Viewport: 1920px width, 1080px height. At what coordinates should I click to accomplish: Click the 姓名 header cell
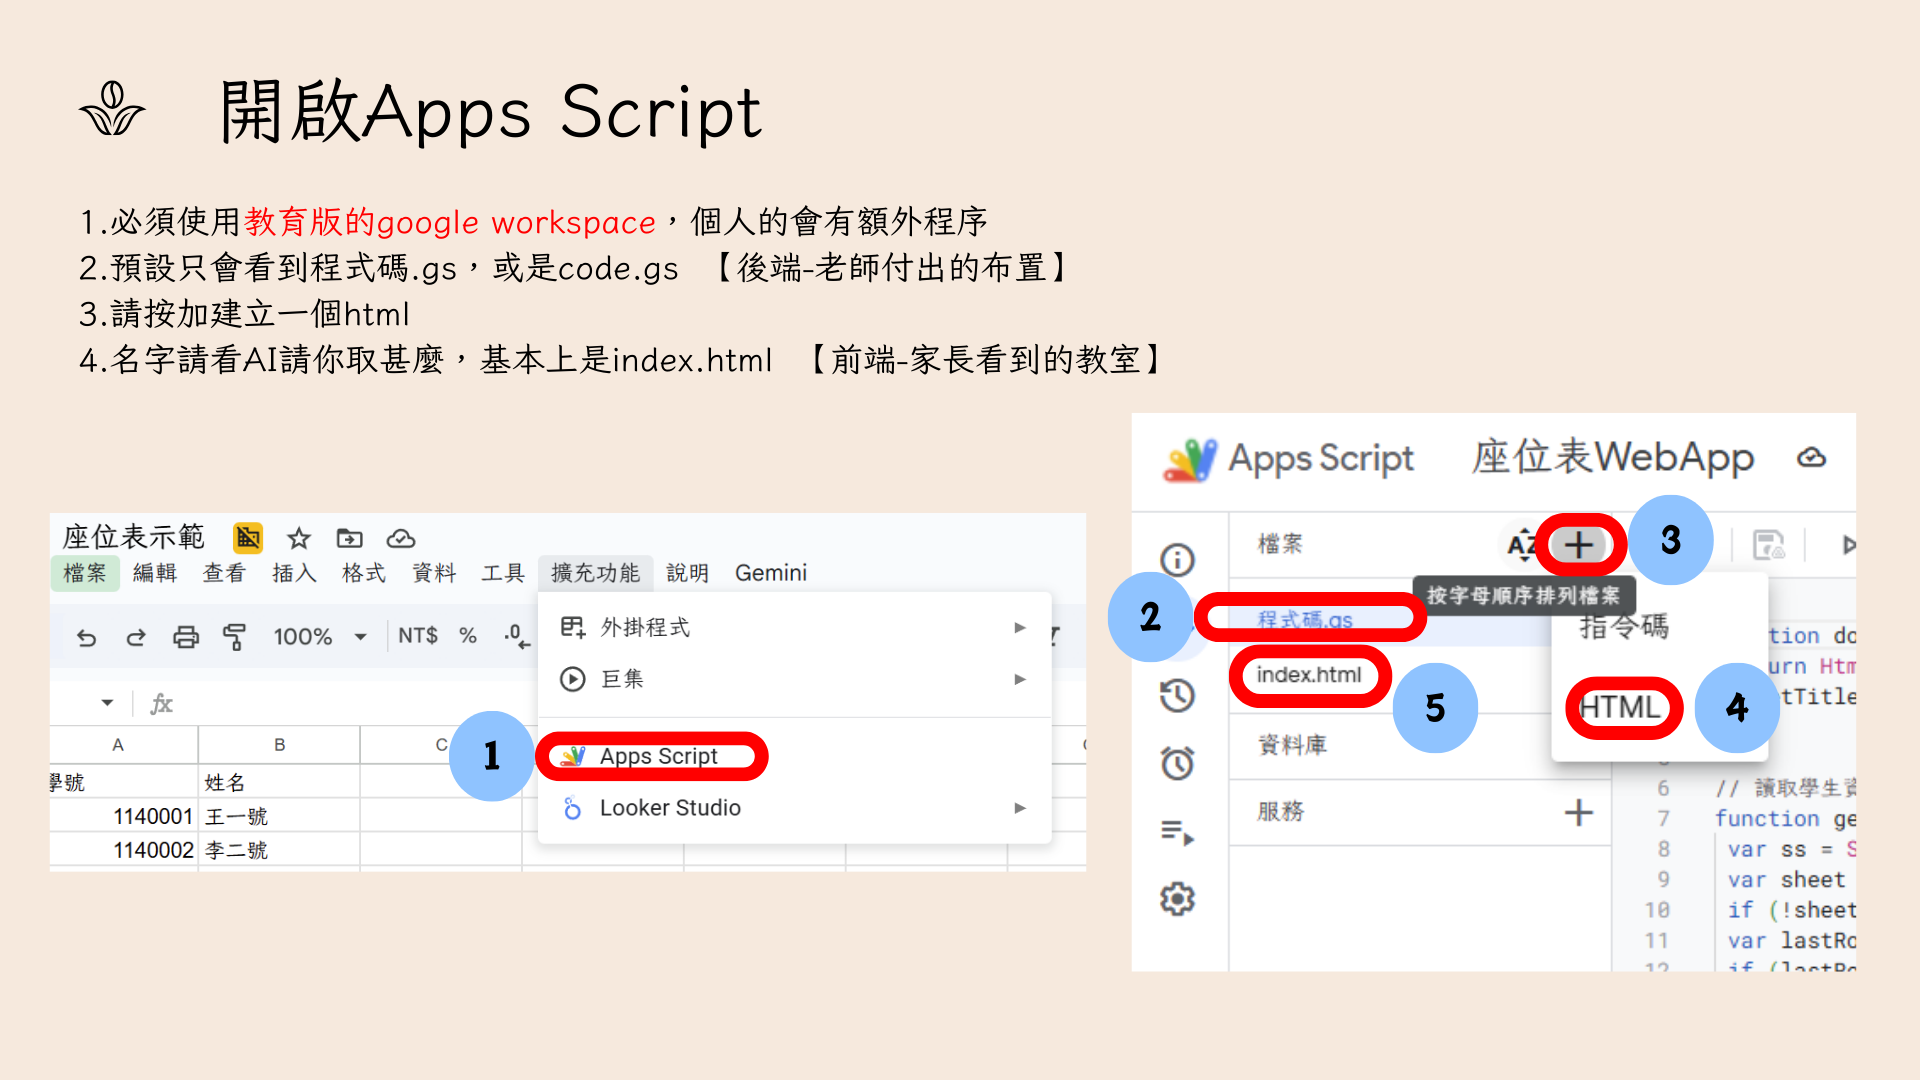pyautogui.click(x=280, y=782)
